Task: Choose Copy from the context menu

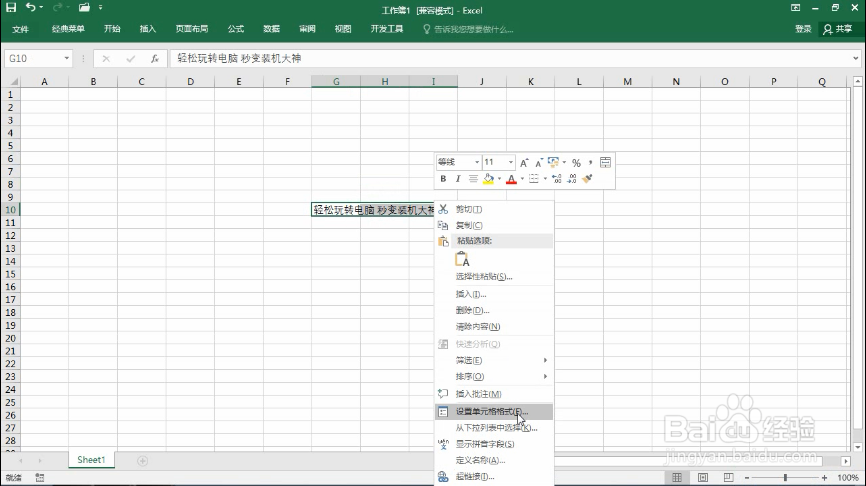Action: click(494, 225)
